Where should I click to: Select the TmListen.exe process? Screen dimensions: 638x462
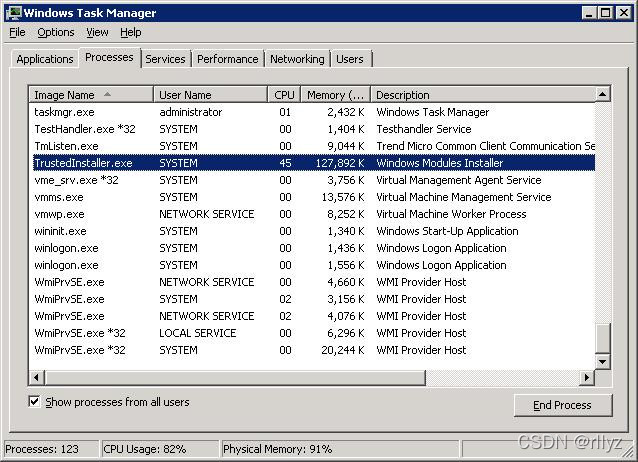point(312,146)
